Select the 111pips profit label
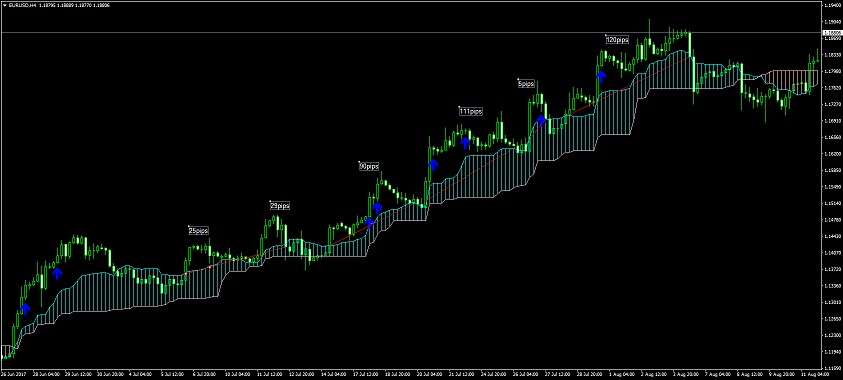 pyautogui.click(x=471, y=111)
